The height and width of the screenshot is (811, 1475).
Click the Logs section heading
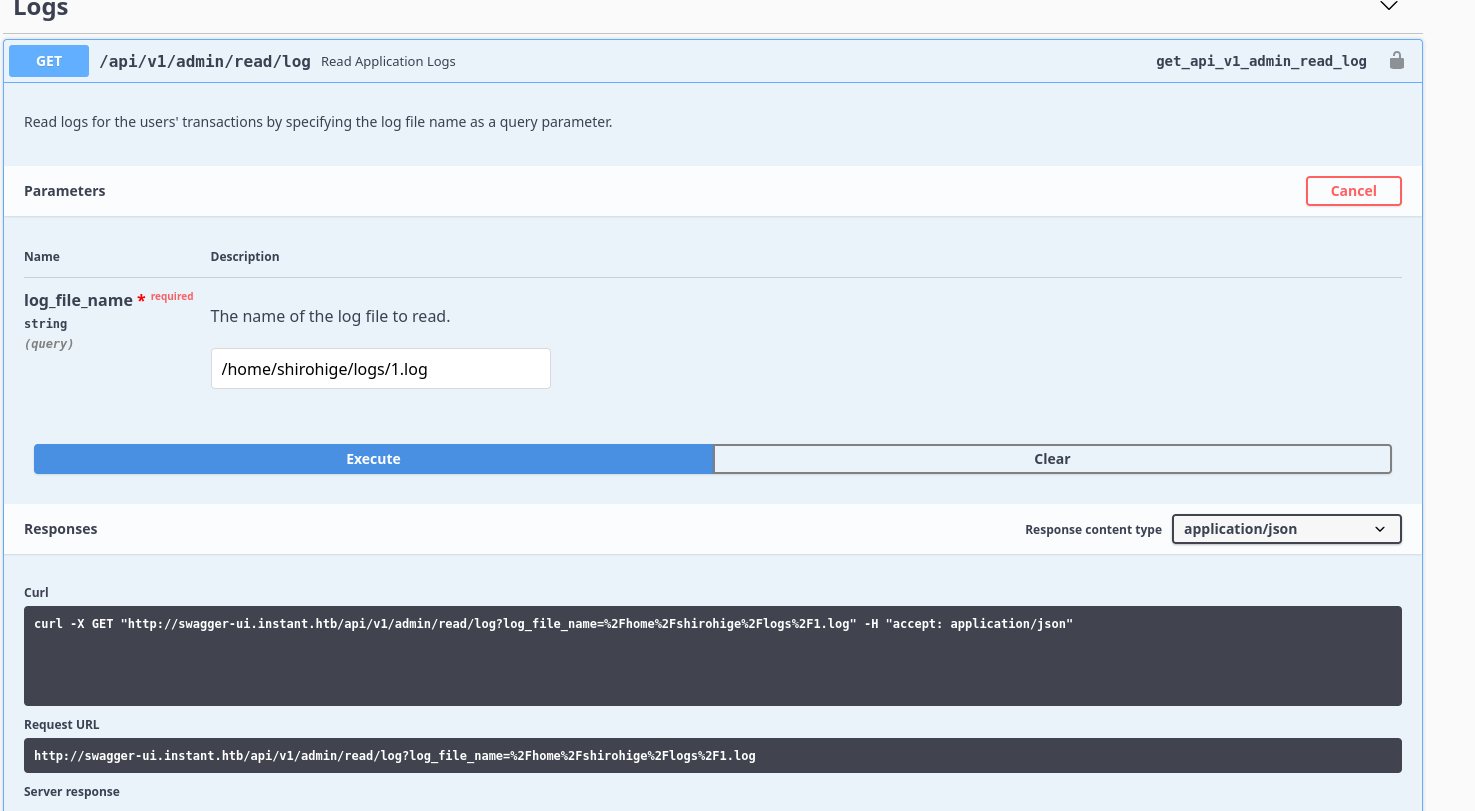pyautogui.click(x=41, y=9)
